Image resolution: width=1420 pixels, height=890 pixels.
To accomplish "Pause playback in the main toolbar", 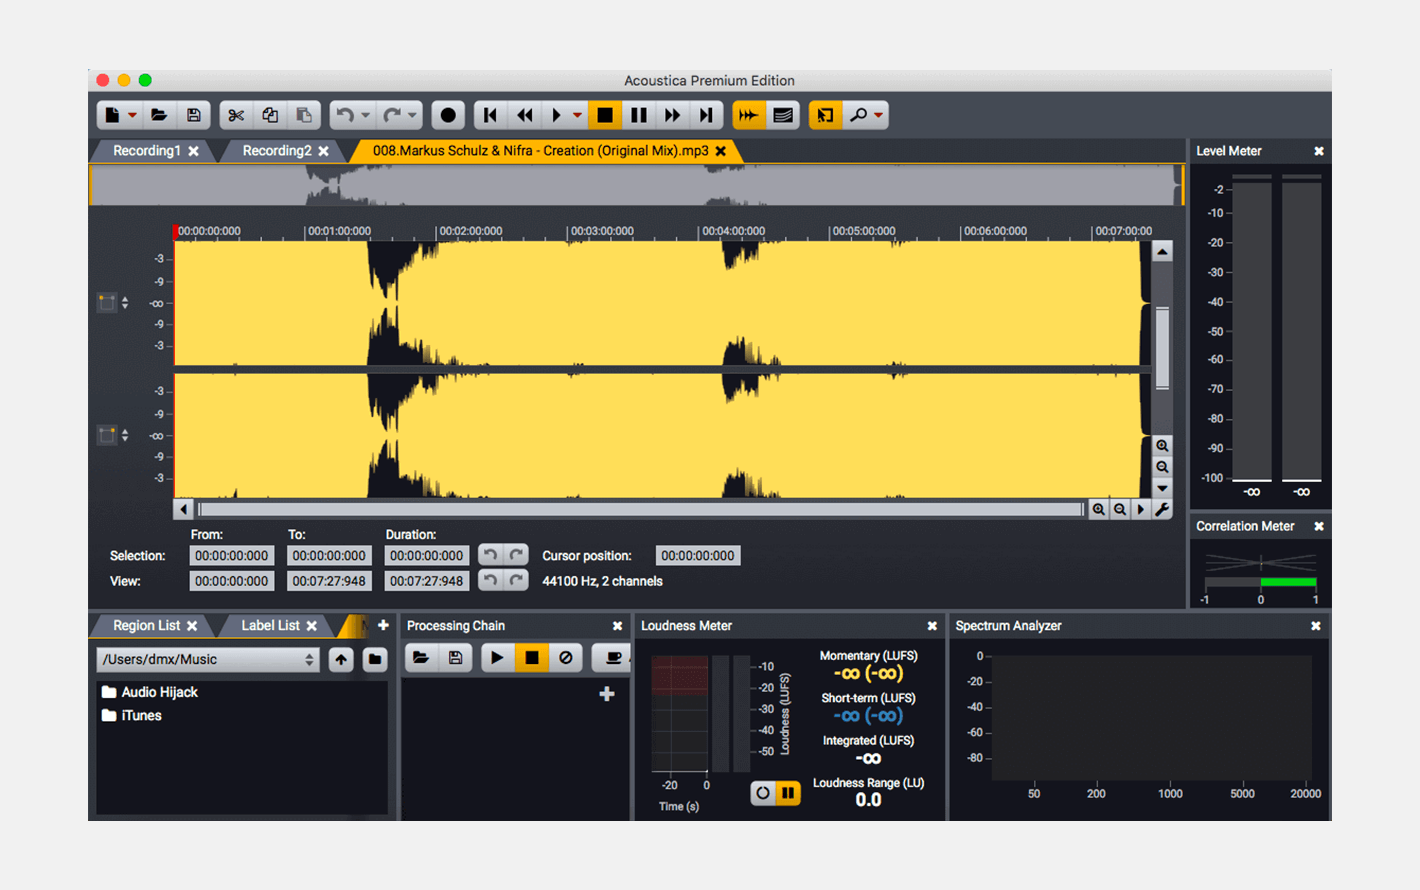I will tap(639, 115).
